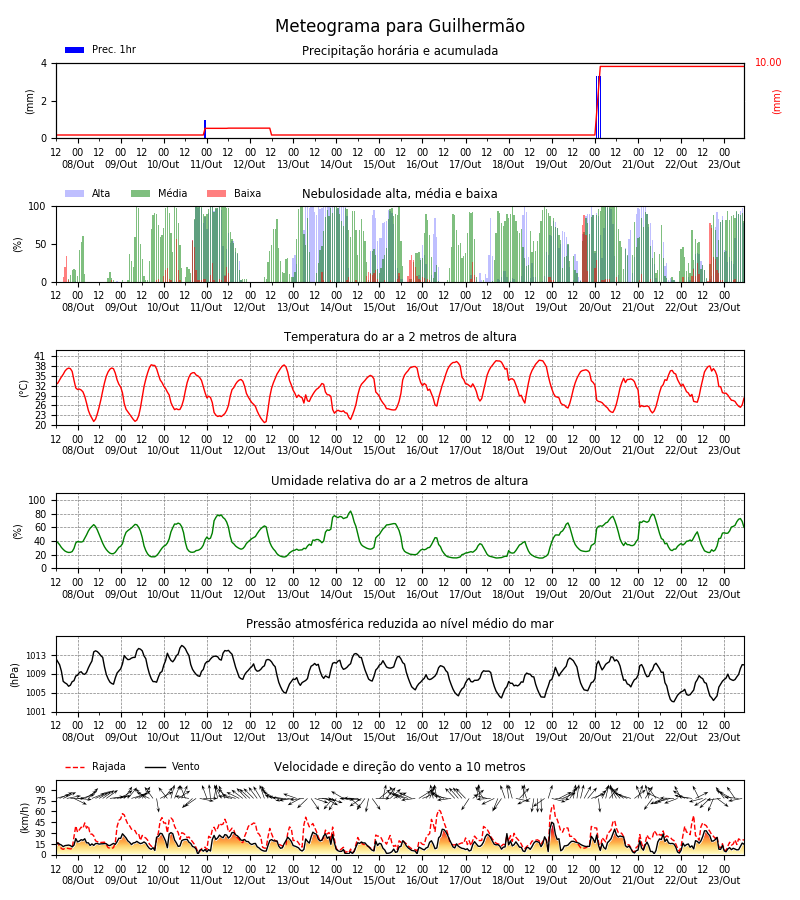Image resolution: width=800 pixels, height=900 pixels.
Task: Click the tall blue precipitation bar near 20/Out
Action: pos(598,107)
